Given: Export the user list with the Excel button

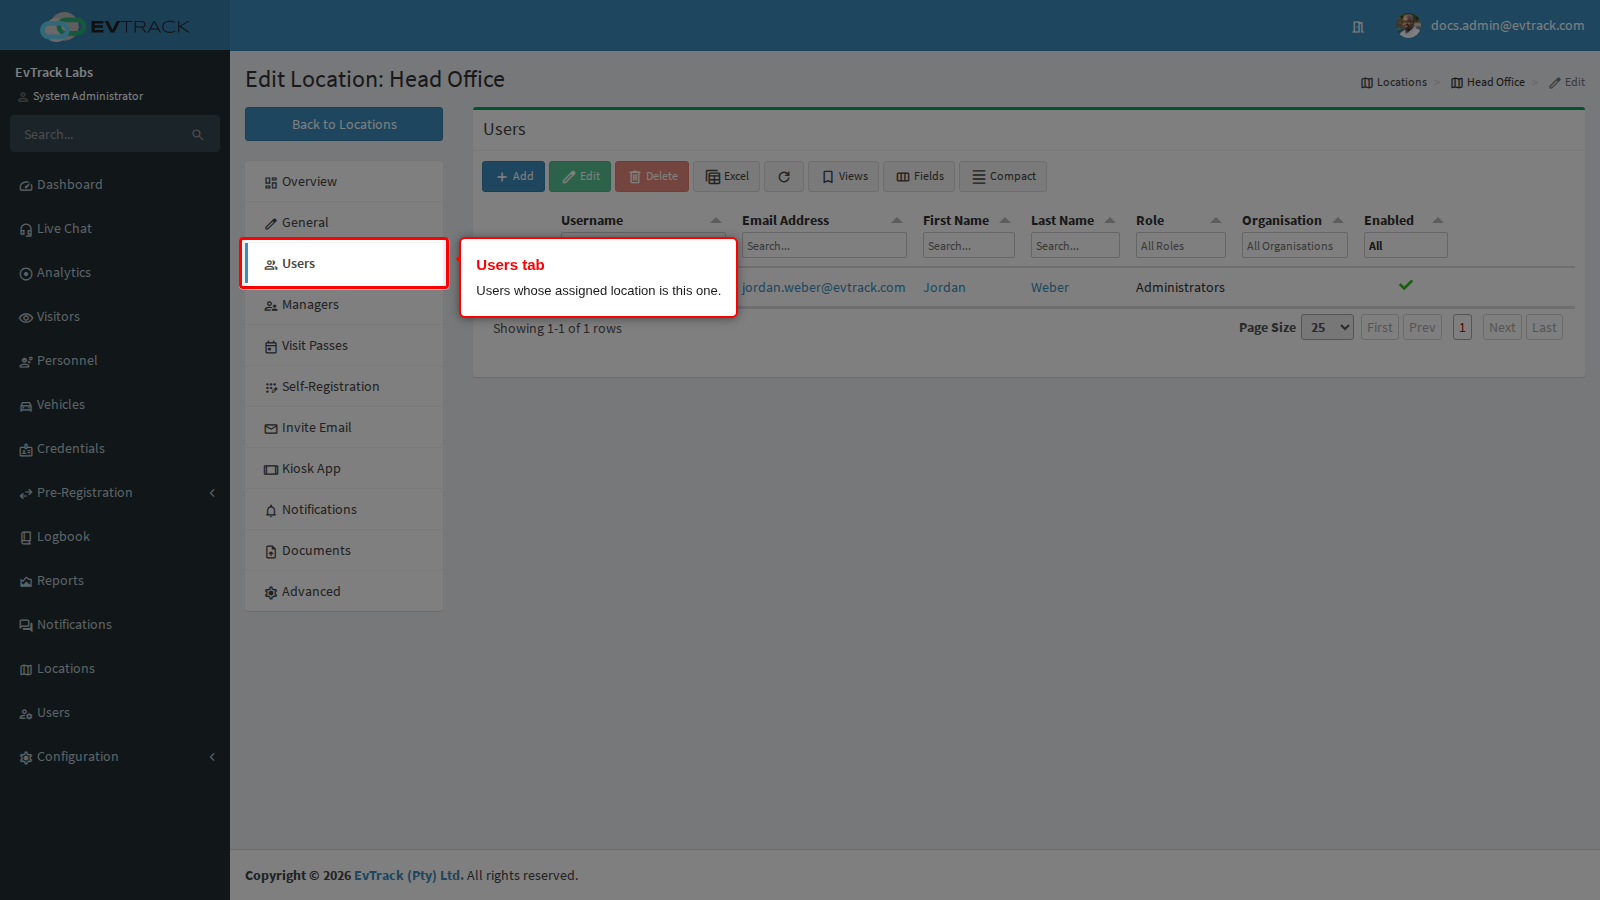Looking at the screenshot, I should click(x=727, y=177).
